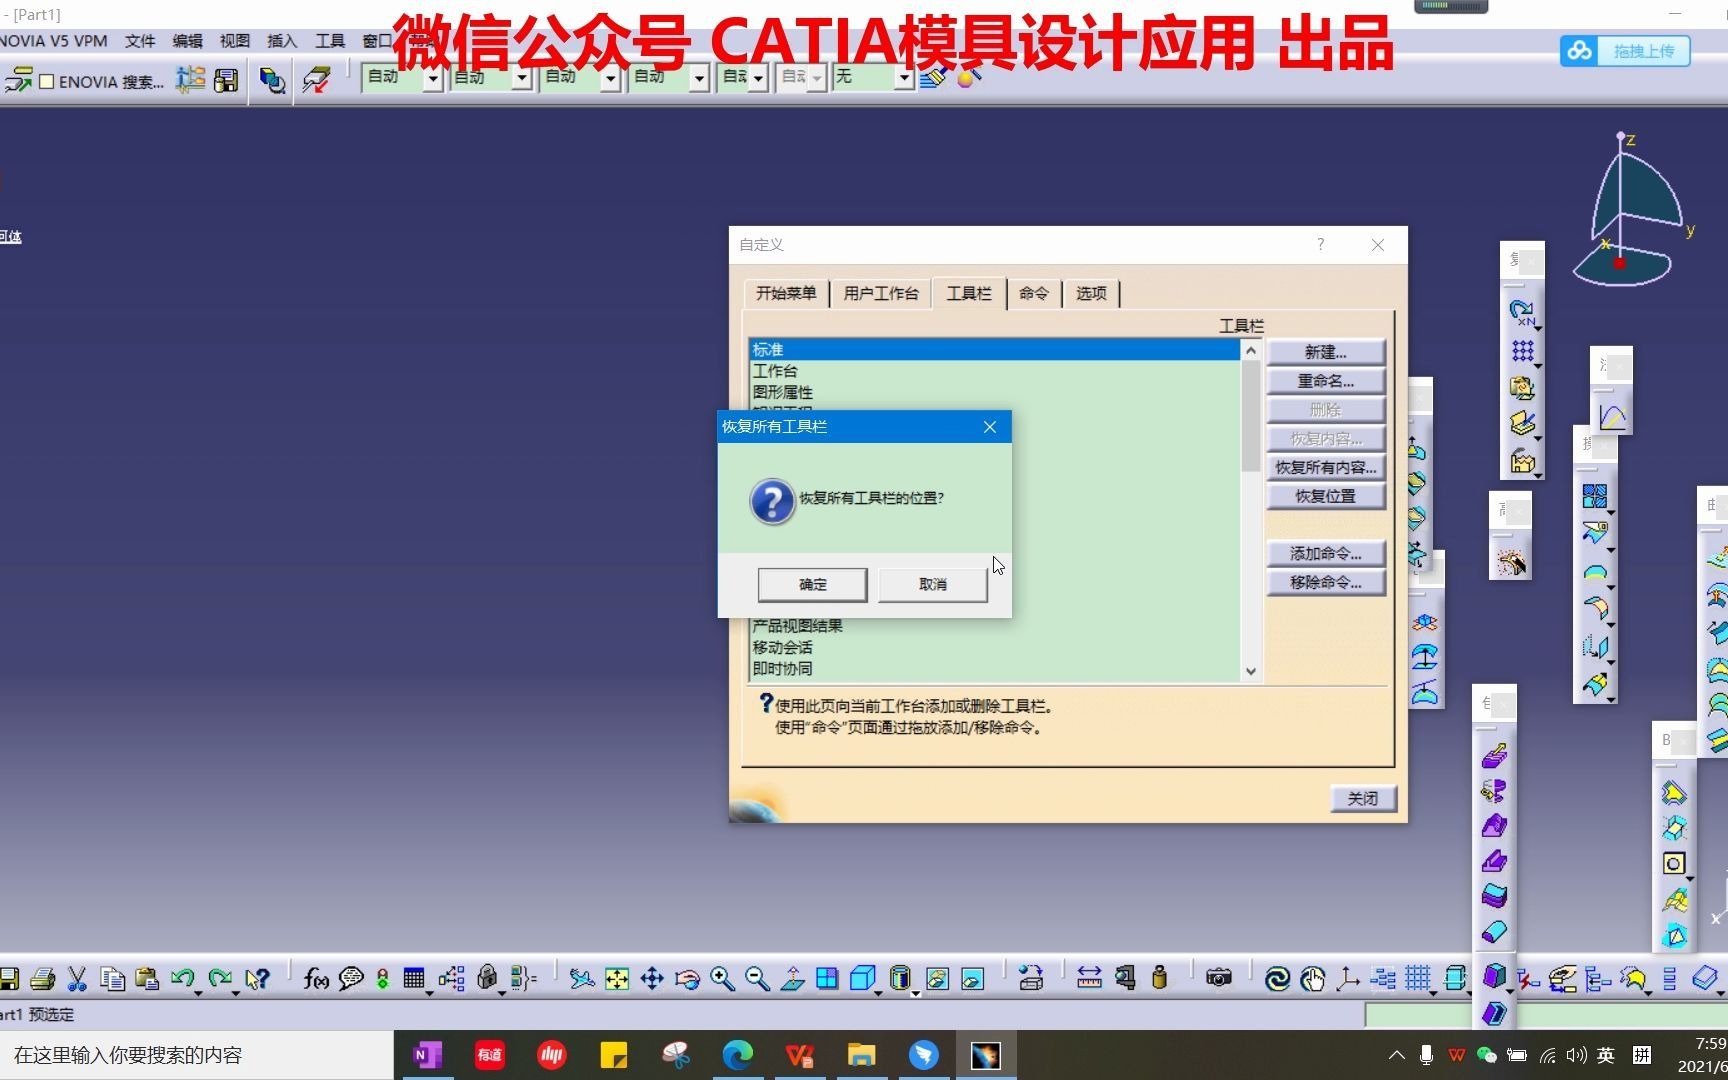This screenshot has width=1728, height=1080.
Task: Click the Redo arrow icon
Action: point(219,978)
